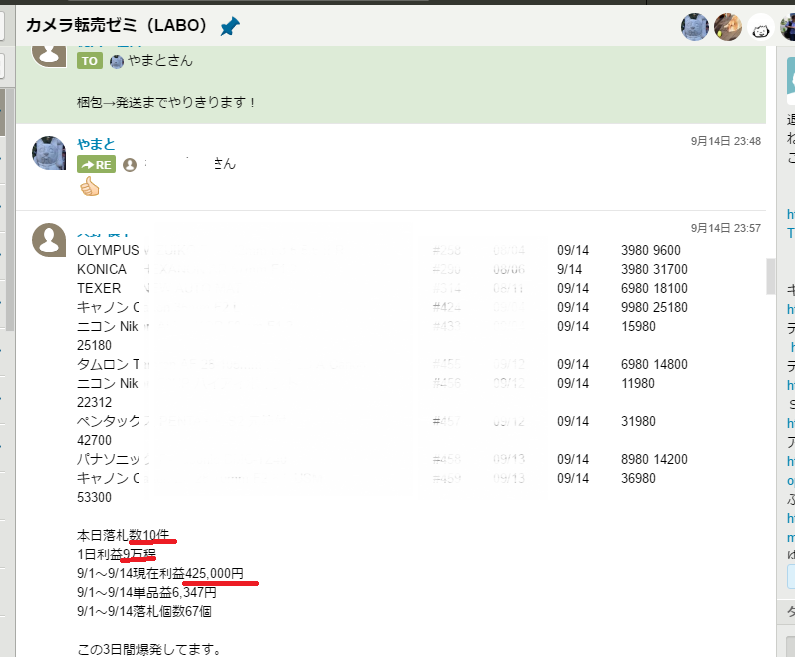Select the text 梱包→発送までやりきります！
This screenshot has height=657, width=795.
click(x=166, y=102)
